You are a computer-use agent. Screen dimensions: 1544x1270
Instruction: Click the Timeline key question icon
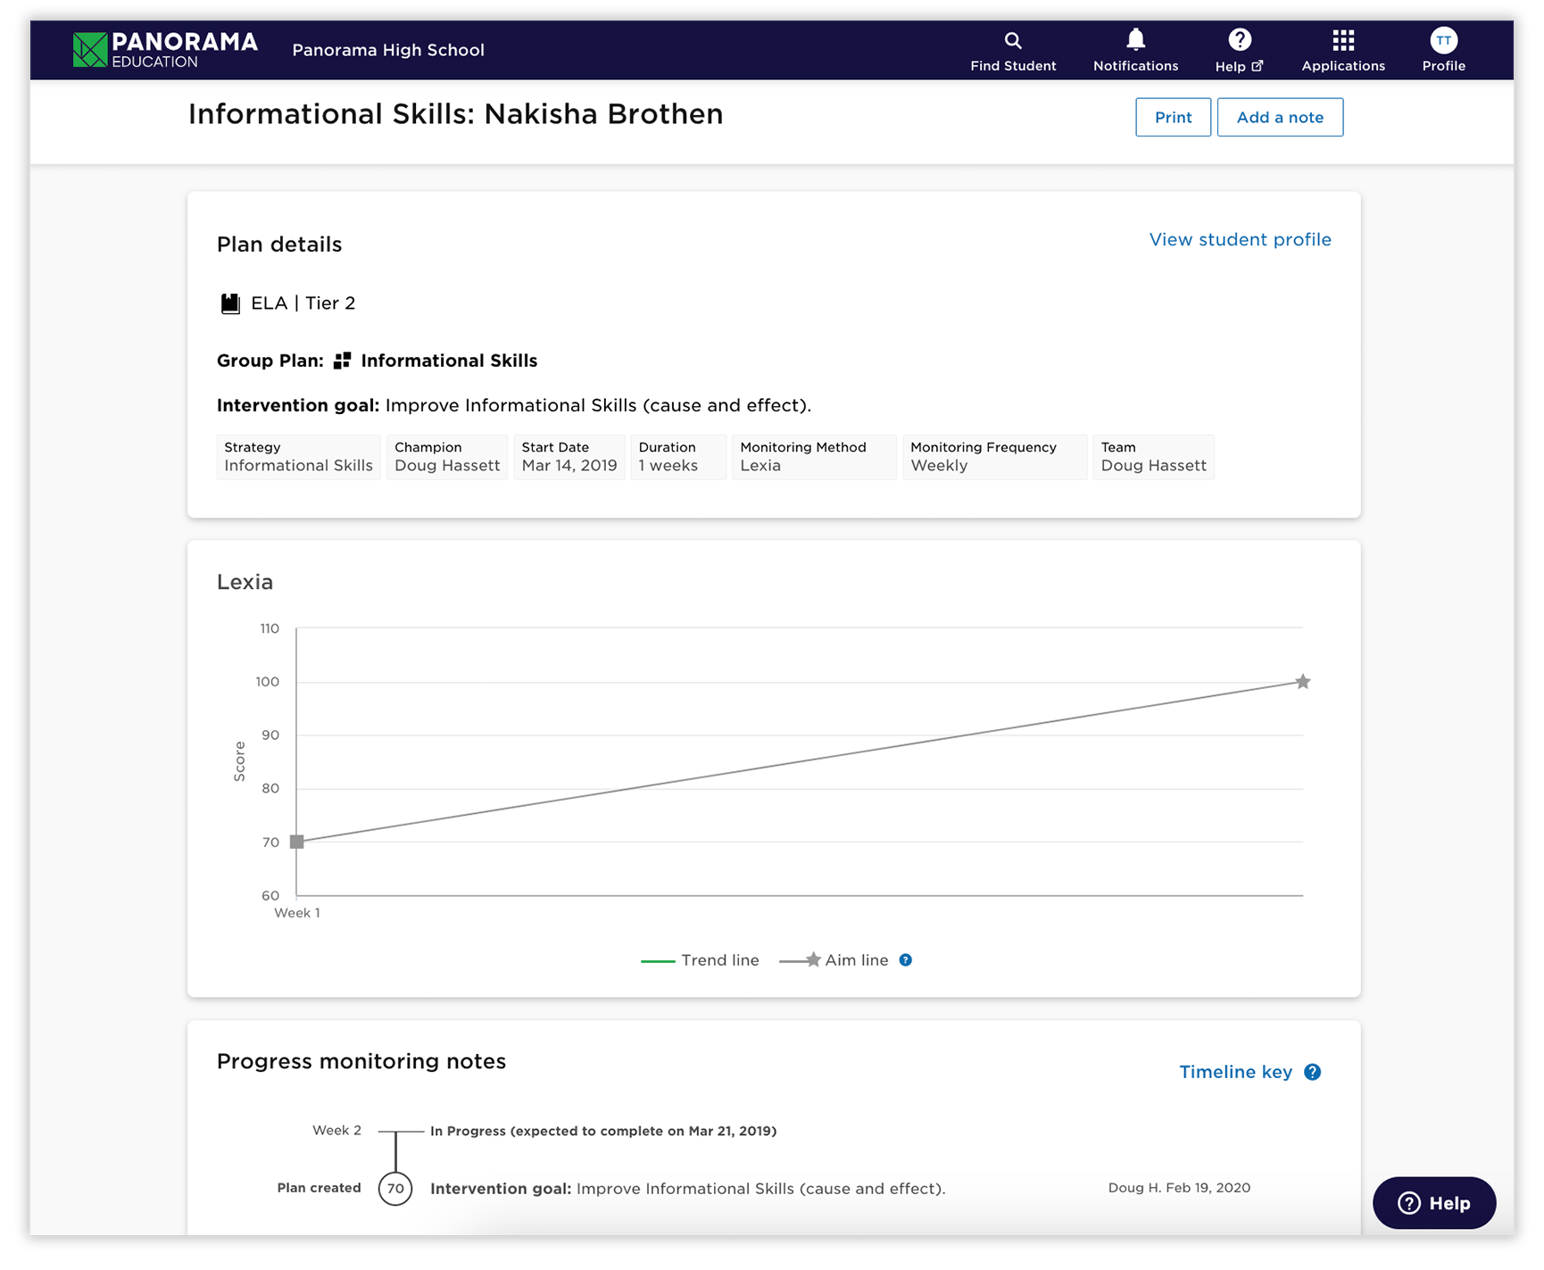1312,1072
